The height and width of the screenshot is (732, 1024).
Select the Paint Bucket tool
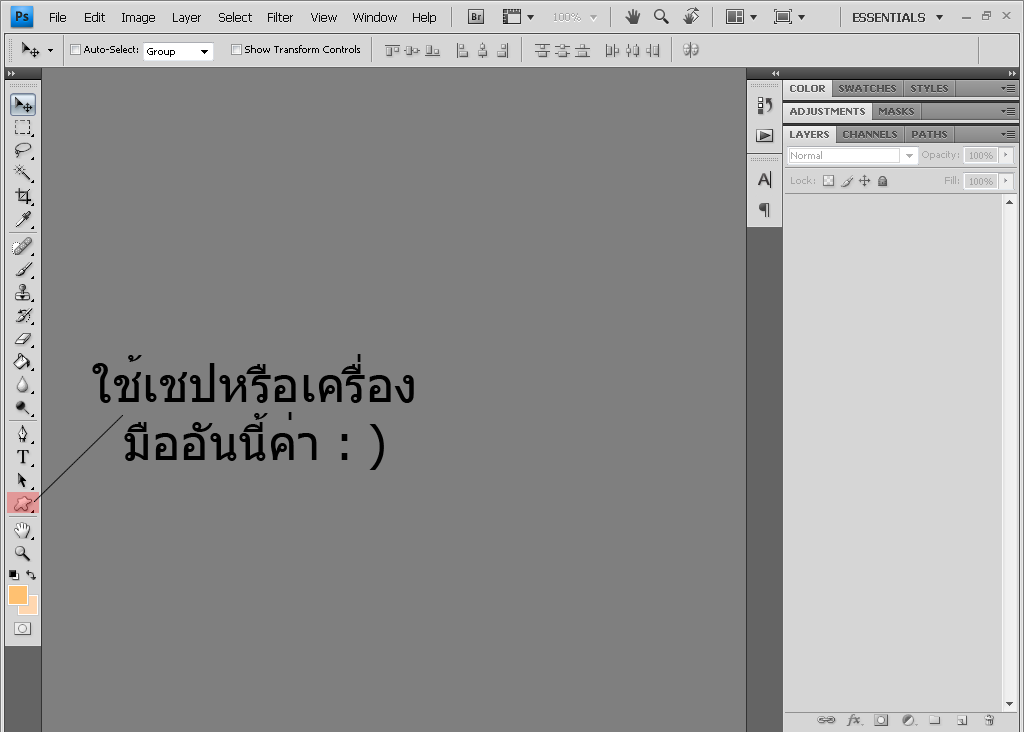click(x=23, y=362)
